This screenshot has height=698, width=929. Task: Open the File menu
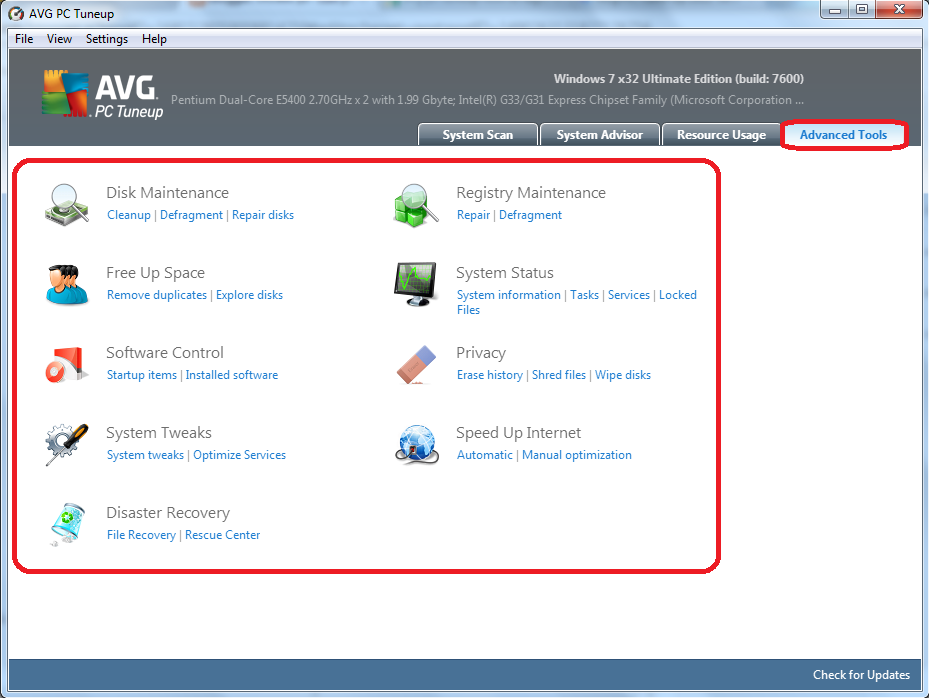[x=24, y=39]
